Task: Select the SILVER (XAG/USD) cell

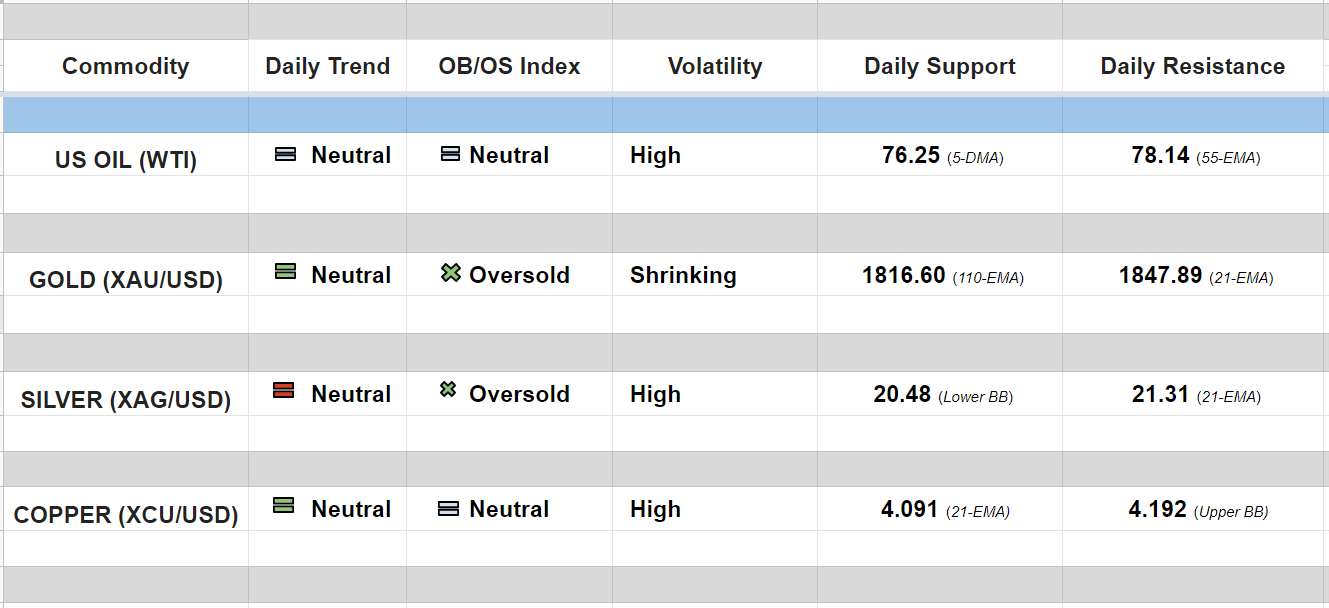Action: click(x=125, y=400)
